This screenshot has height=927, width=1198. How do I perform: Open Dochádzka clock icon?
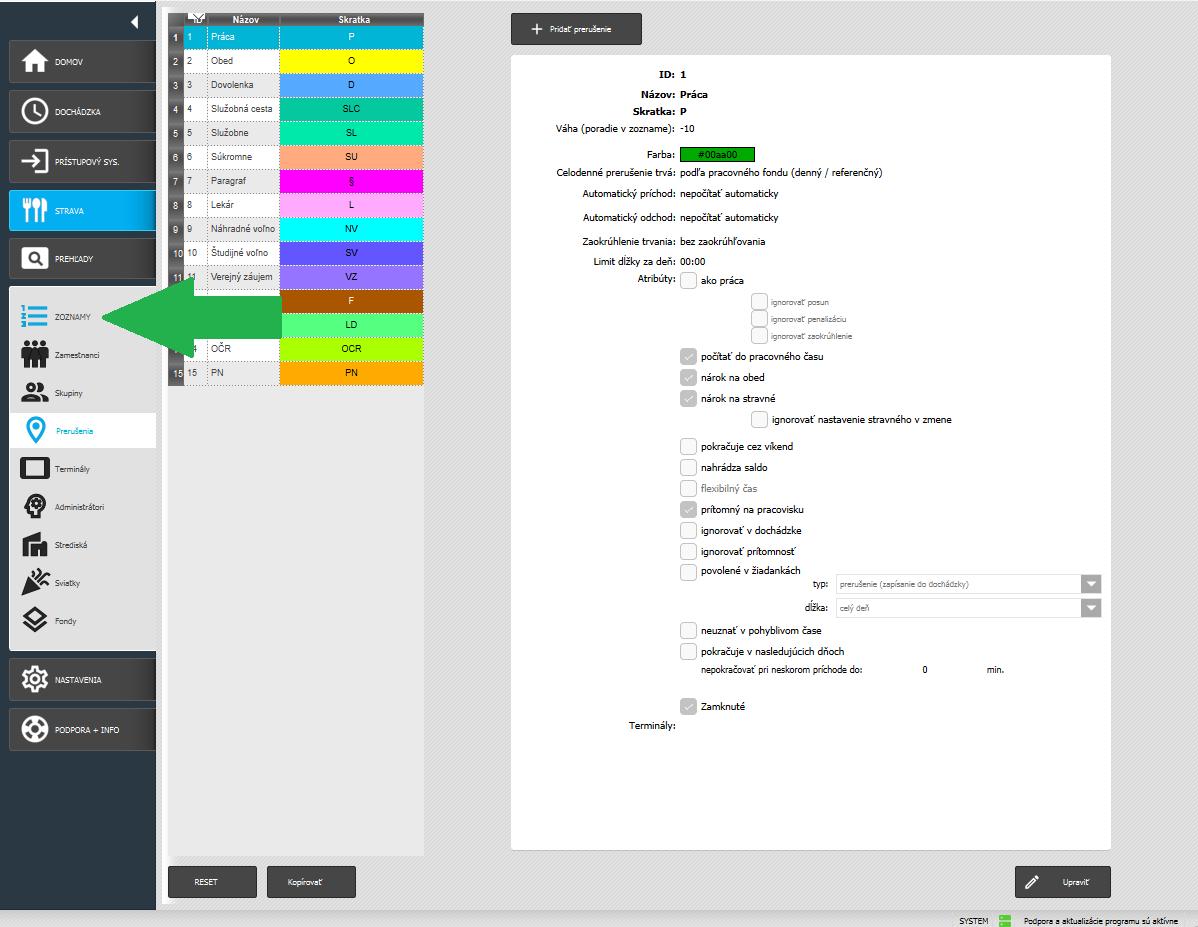coord(35,112)
